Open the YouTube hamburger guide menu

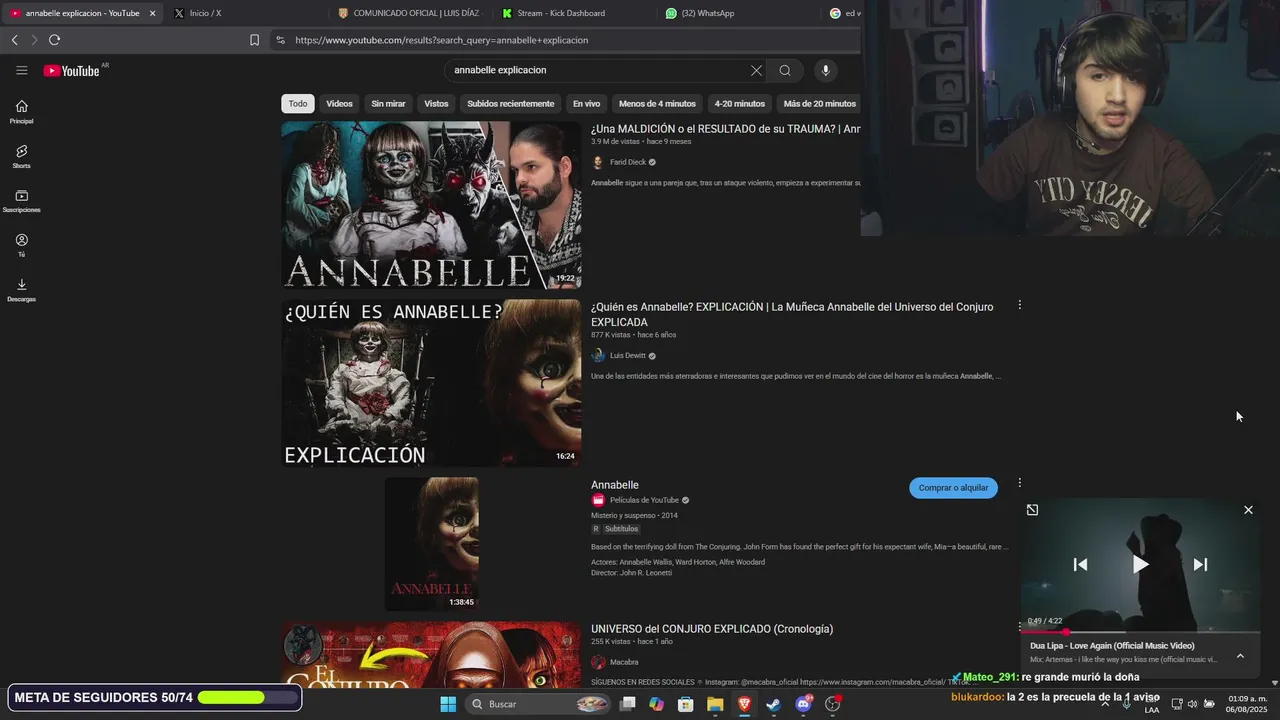coord(21,70)
